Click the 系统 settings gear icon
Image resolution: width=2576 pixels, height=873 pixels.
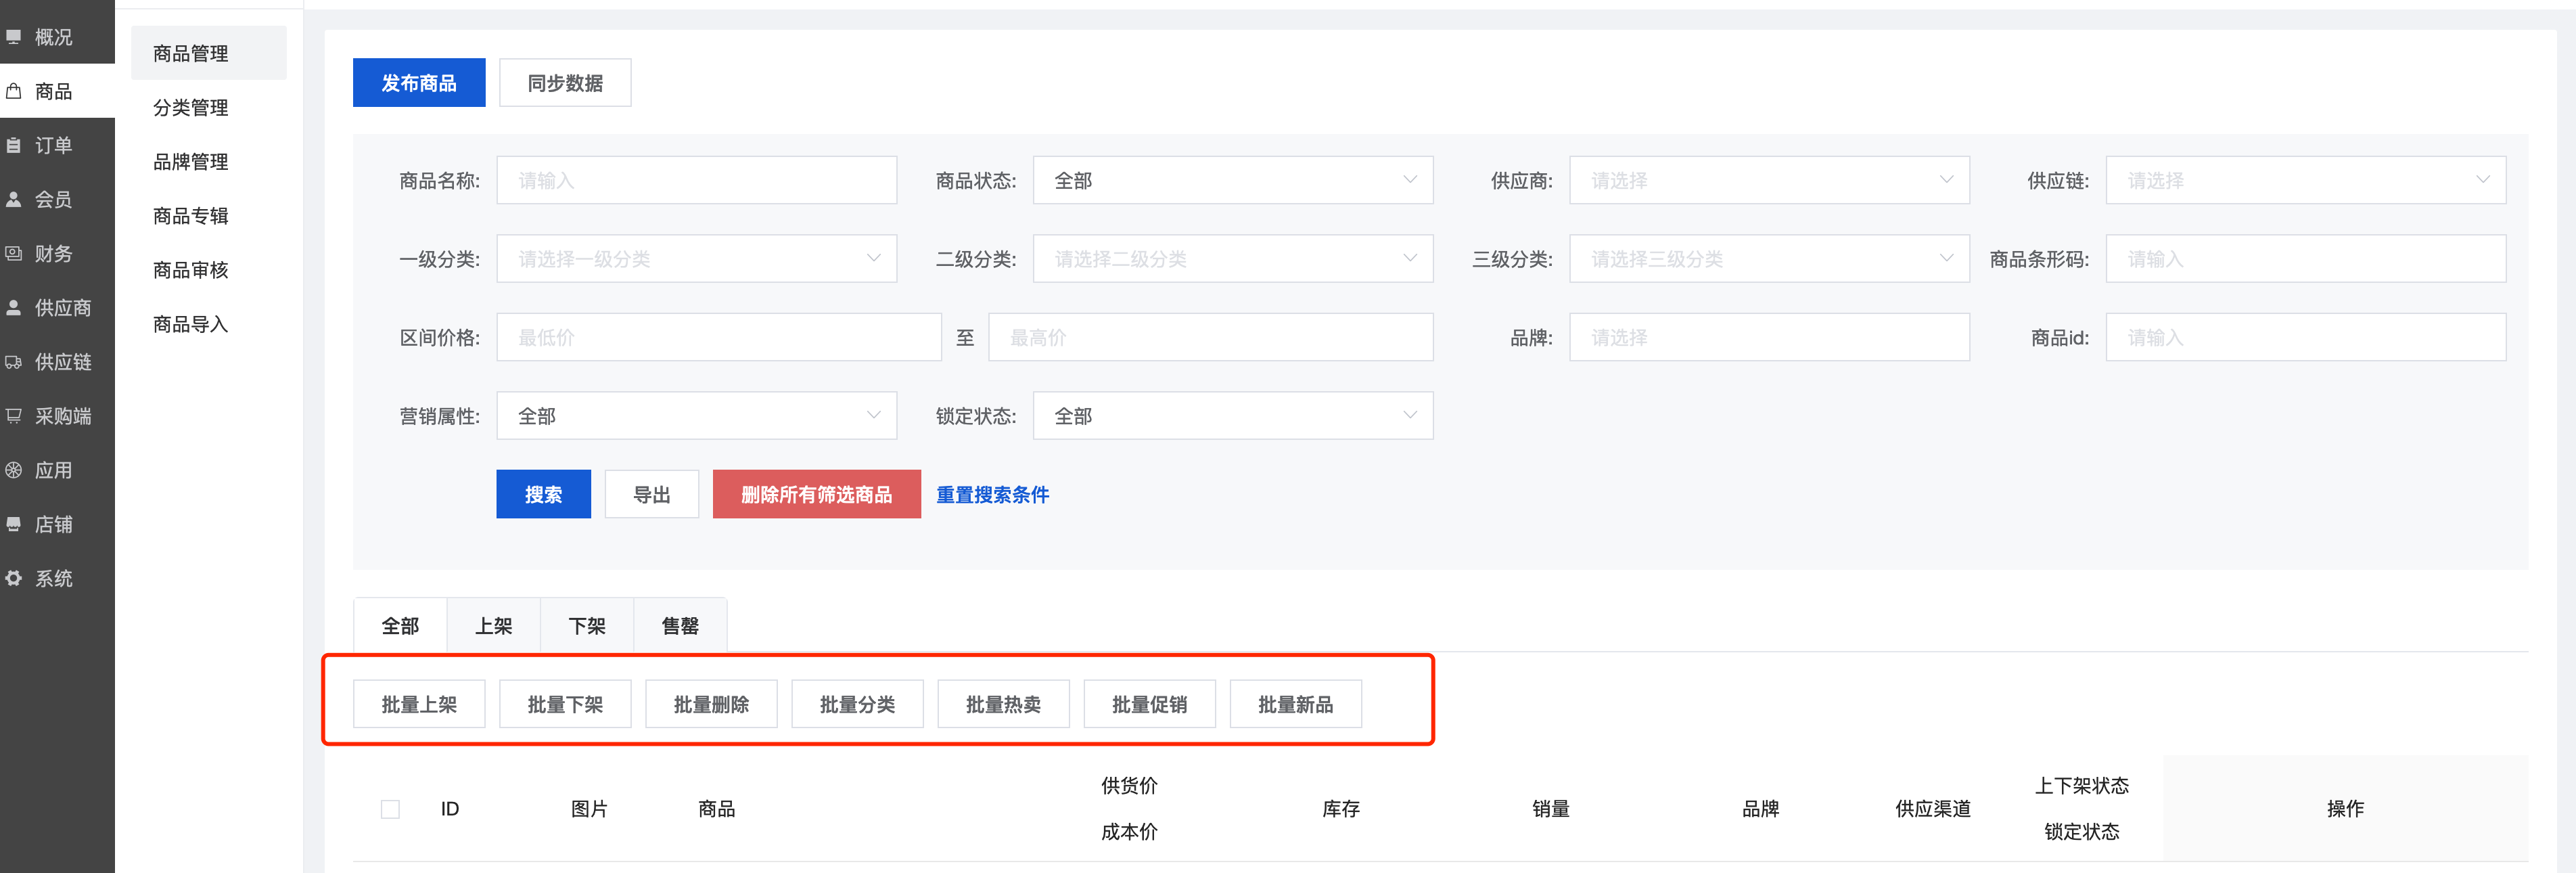14,578
